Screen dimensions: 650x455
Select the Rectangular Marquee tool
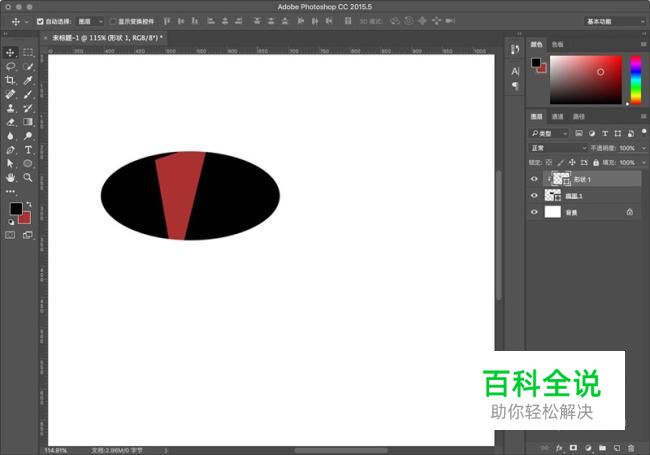pos(28,52)
